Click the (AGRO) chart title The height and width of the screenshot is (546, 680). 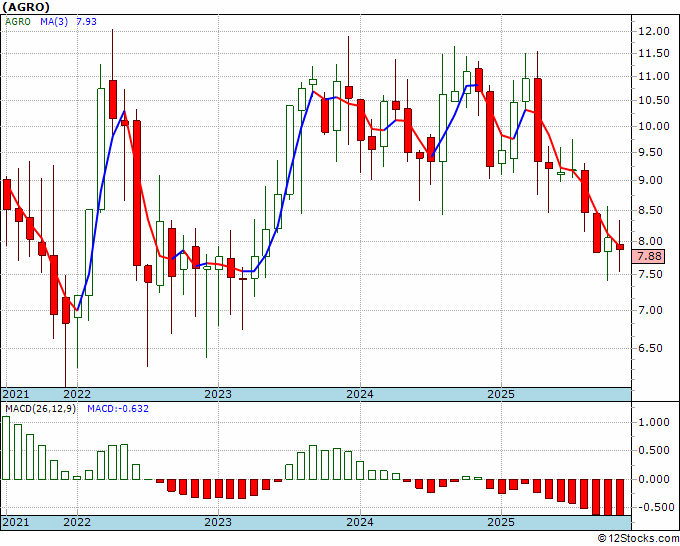click(26, 7)
